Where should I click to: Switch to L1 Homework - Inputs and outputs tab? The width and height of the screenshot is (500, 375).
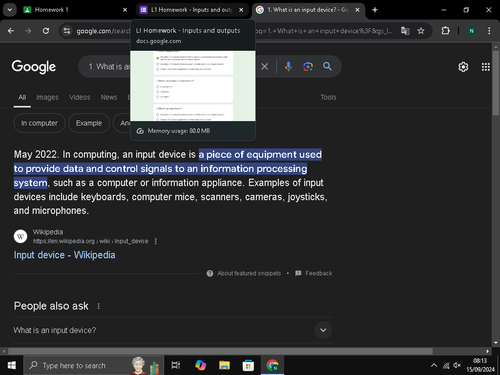pyautogui.click(x=192, y=10)
